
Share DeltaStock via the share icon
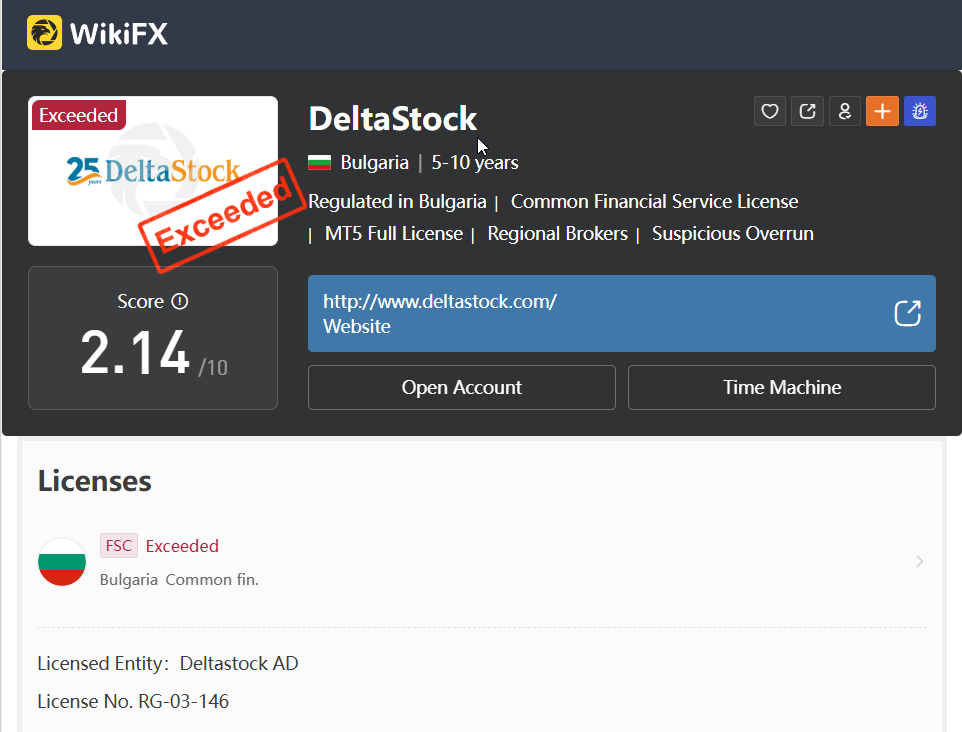pyautogui.click(x=807, y=111)
